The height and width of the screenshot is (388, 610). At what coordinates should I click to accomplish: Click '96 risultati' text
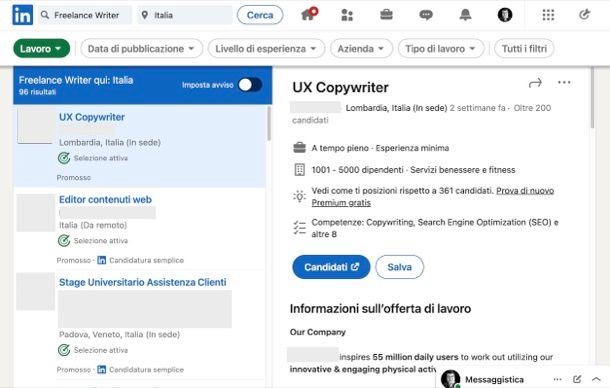click(x=37, y=92)
